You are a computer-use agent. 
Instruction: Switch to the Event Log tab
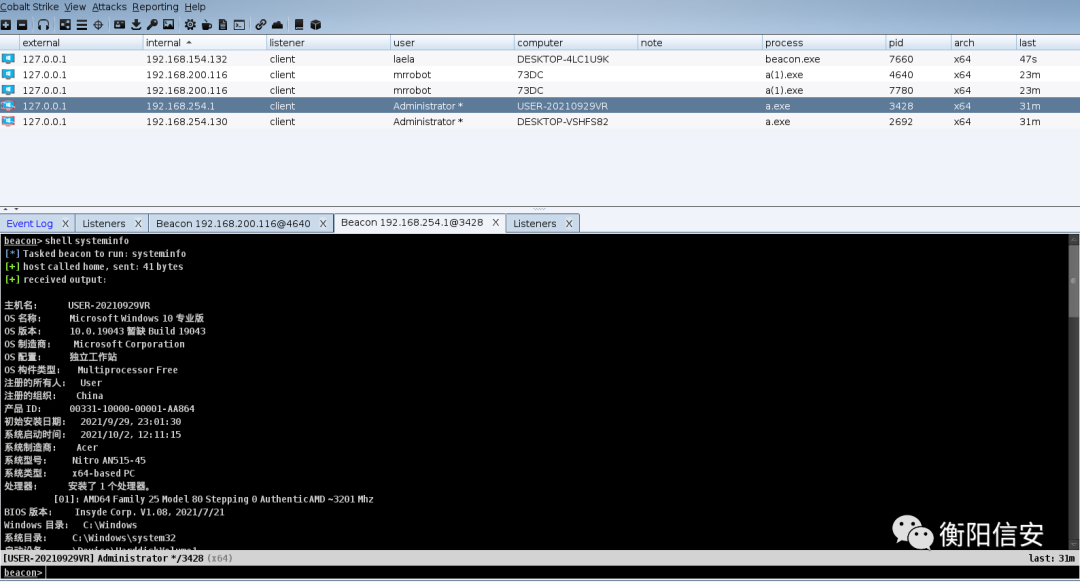(x=30, y=224)
